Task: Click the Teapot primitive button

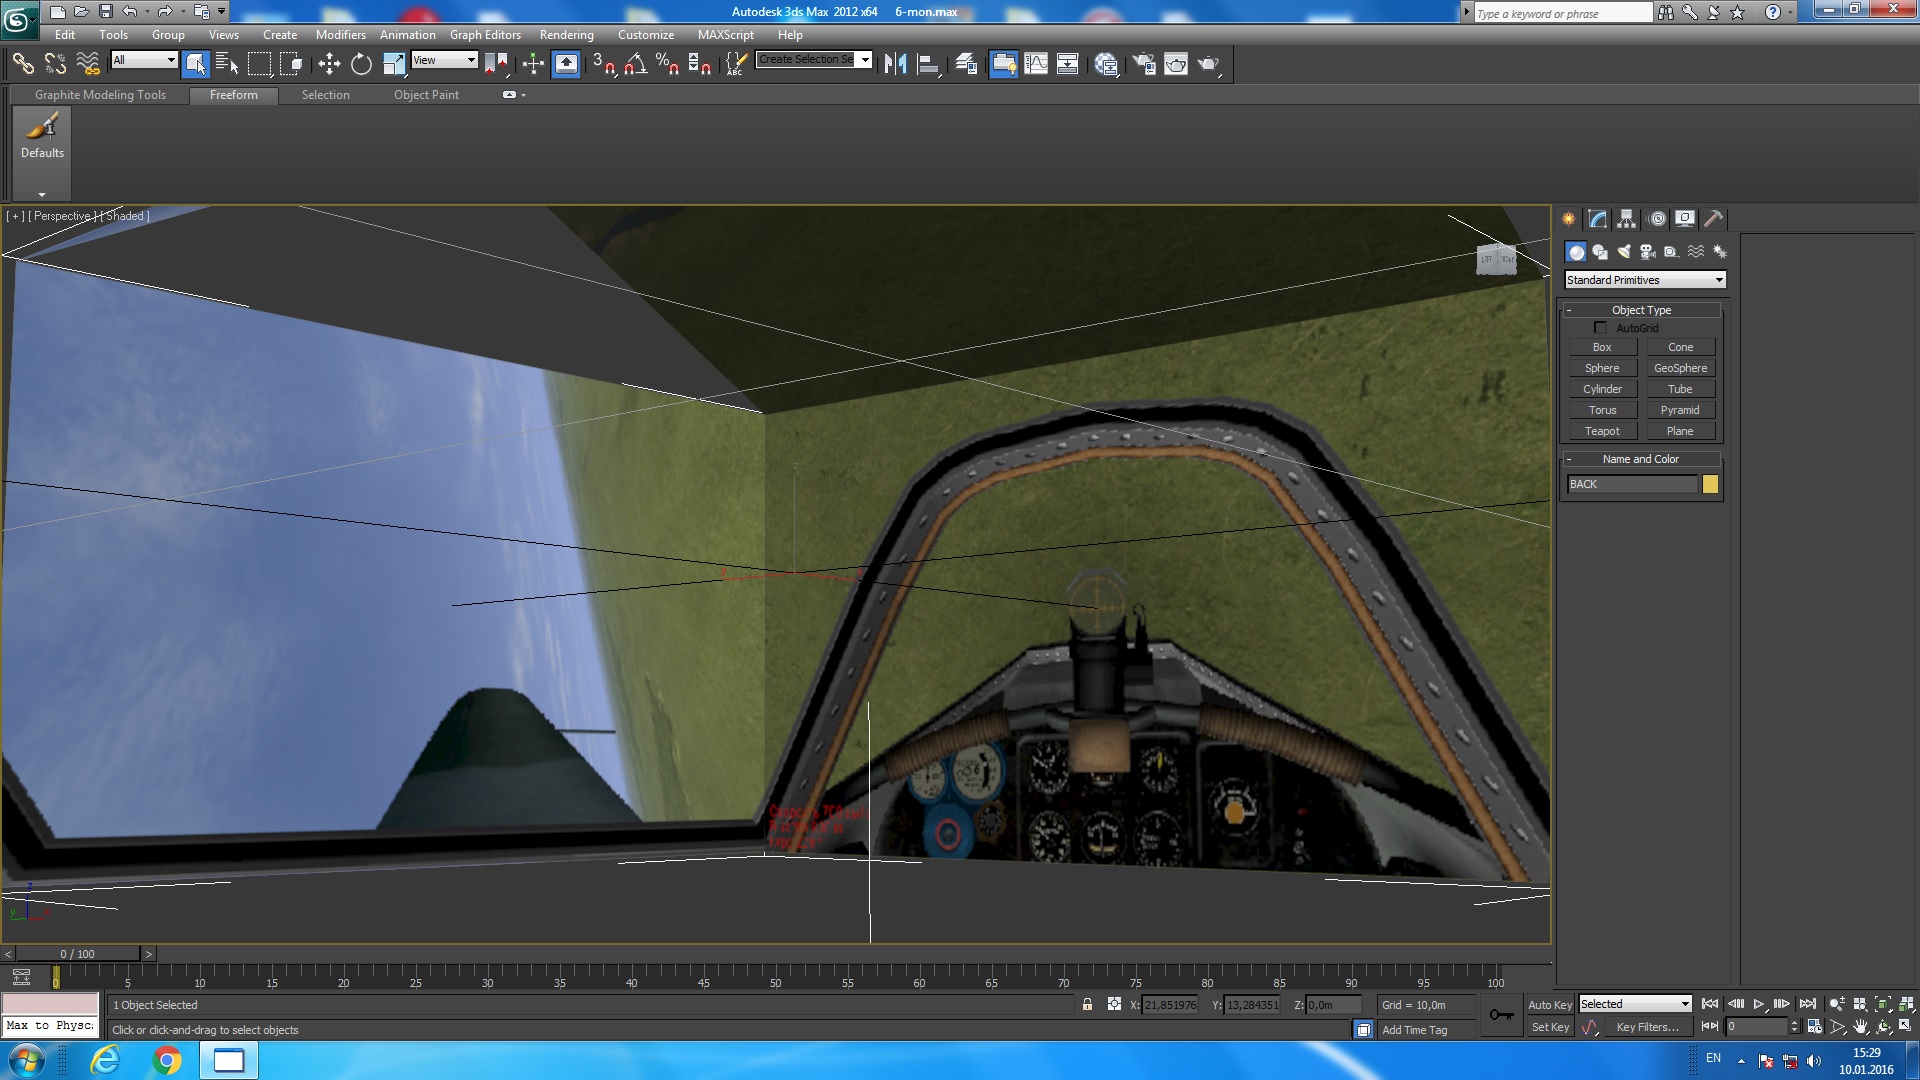Action: tap(1601, 431)
